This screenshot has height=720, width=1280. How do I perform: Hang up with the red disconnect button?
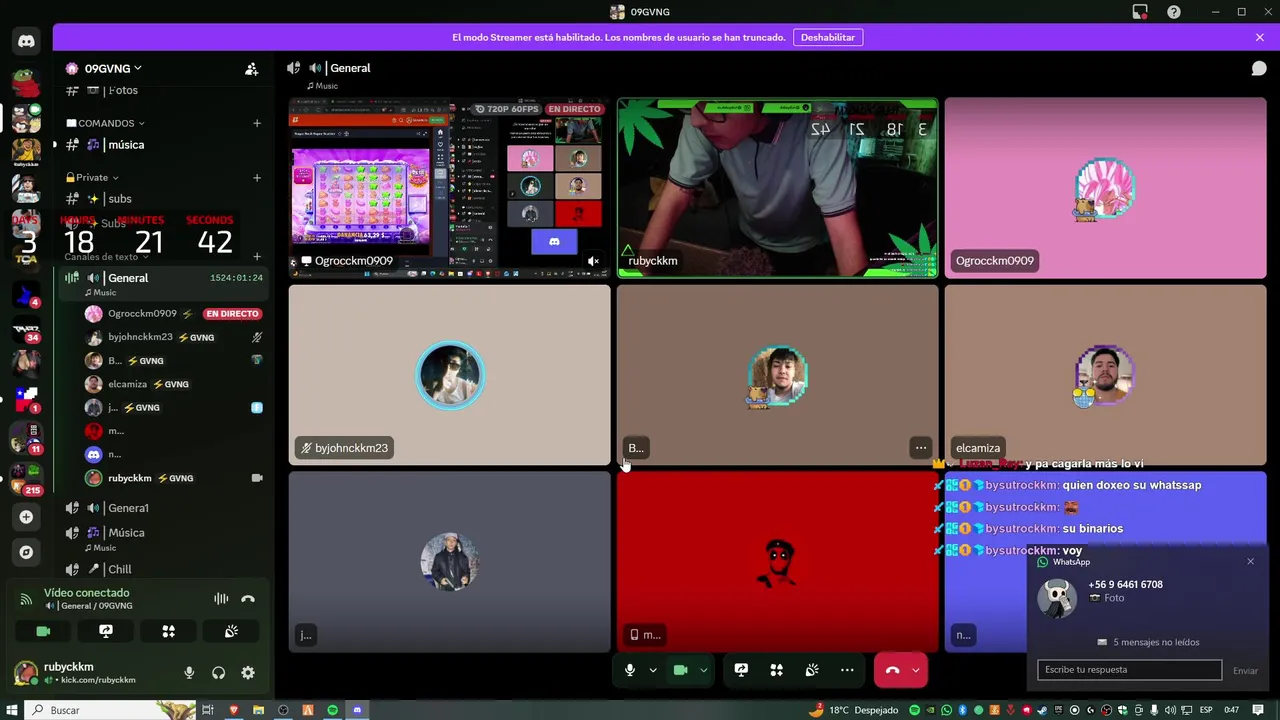click(x=892, y=670)
